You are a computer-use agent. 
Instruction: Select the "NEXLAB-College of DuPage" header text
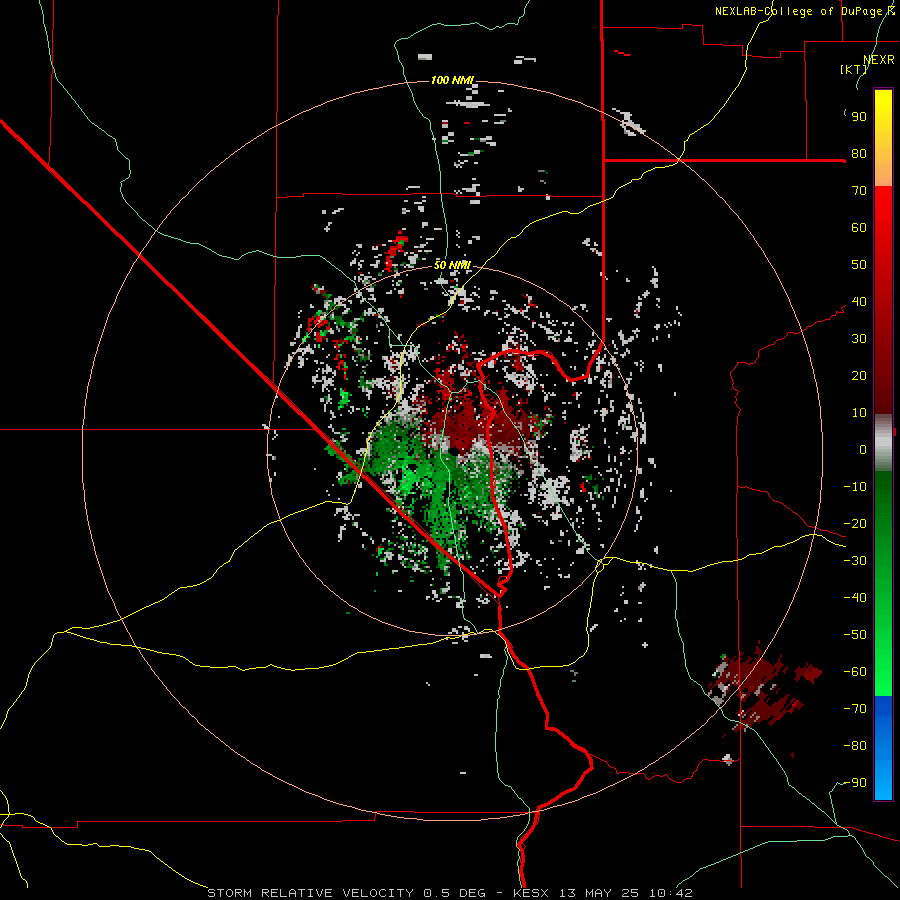798,11
